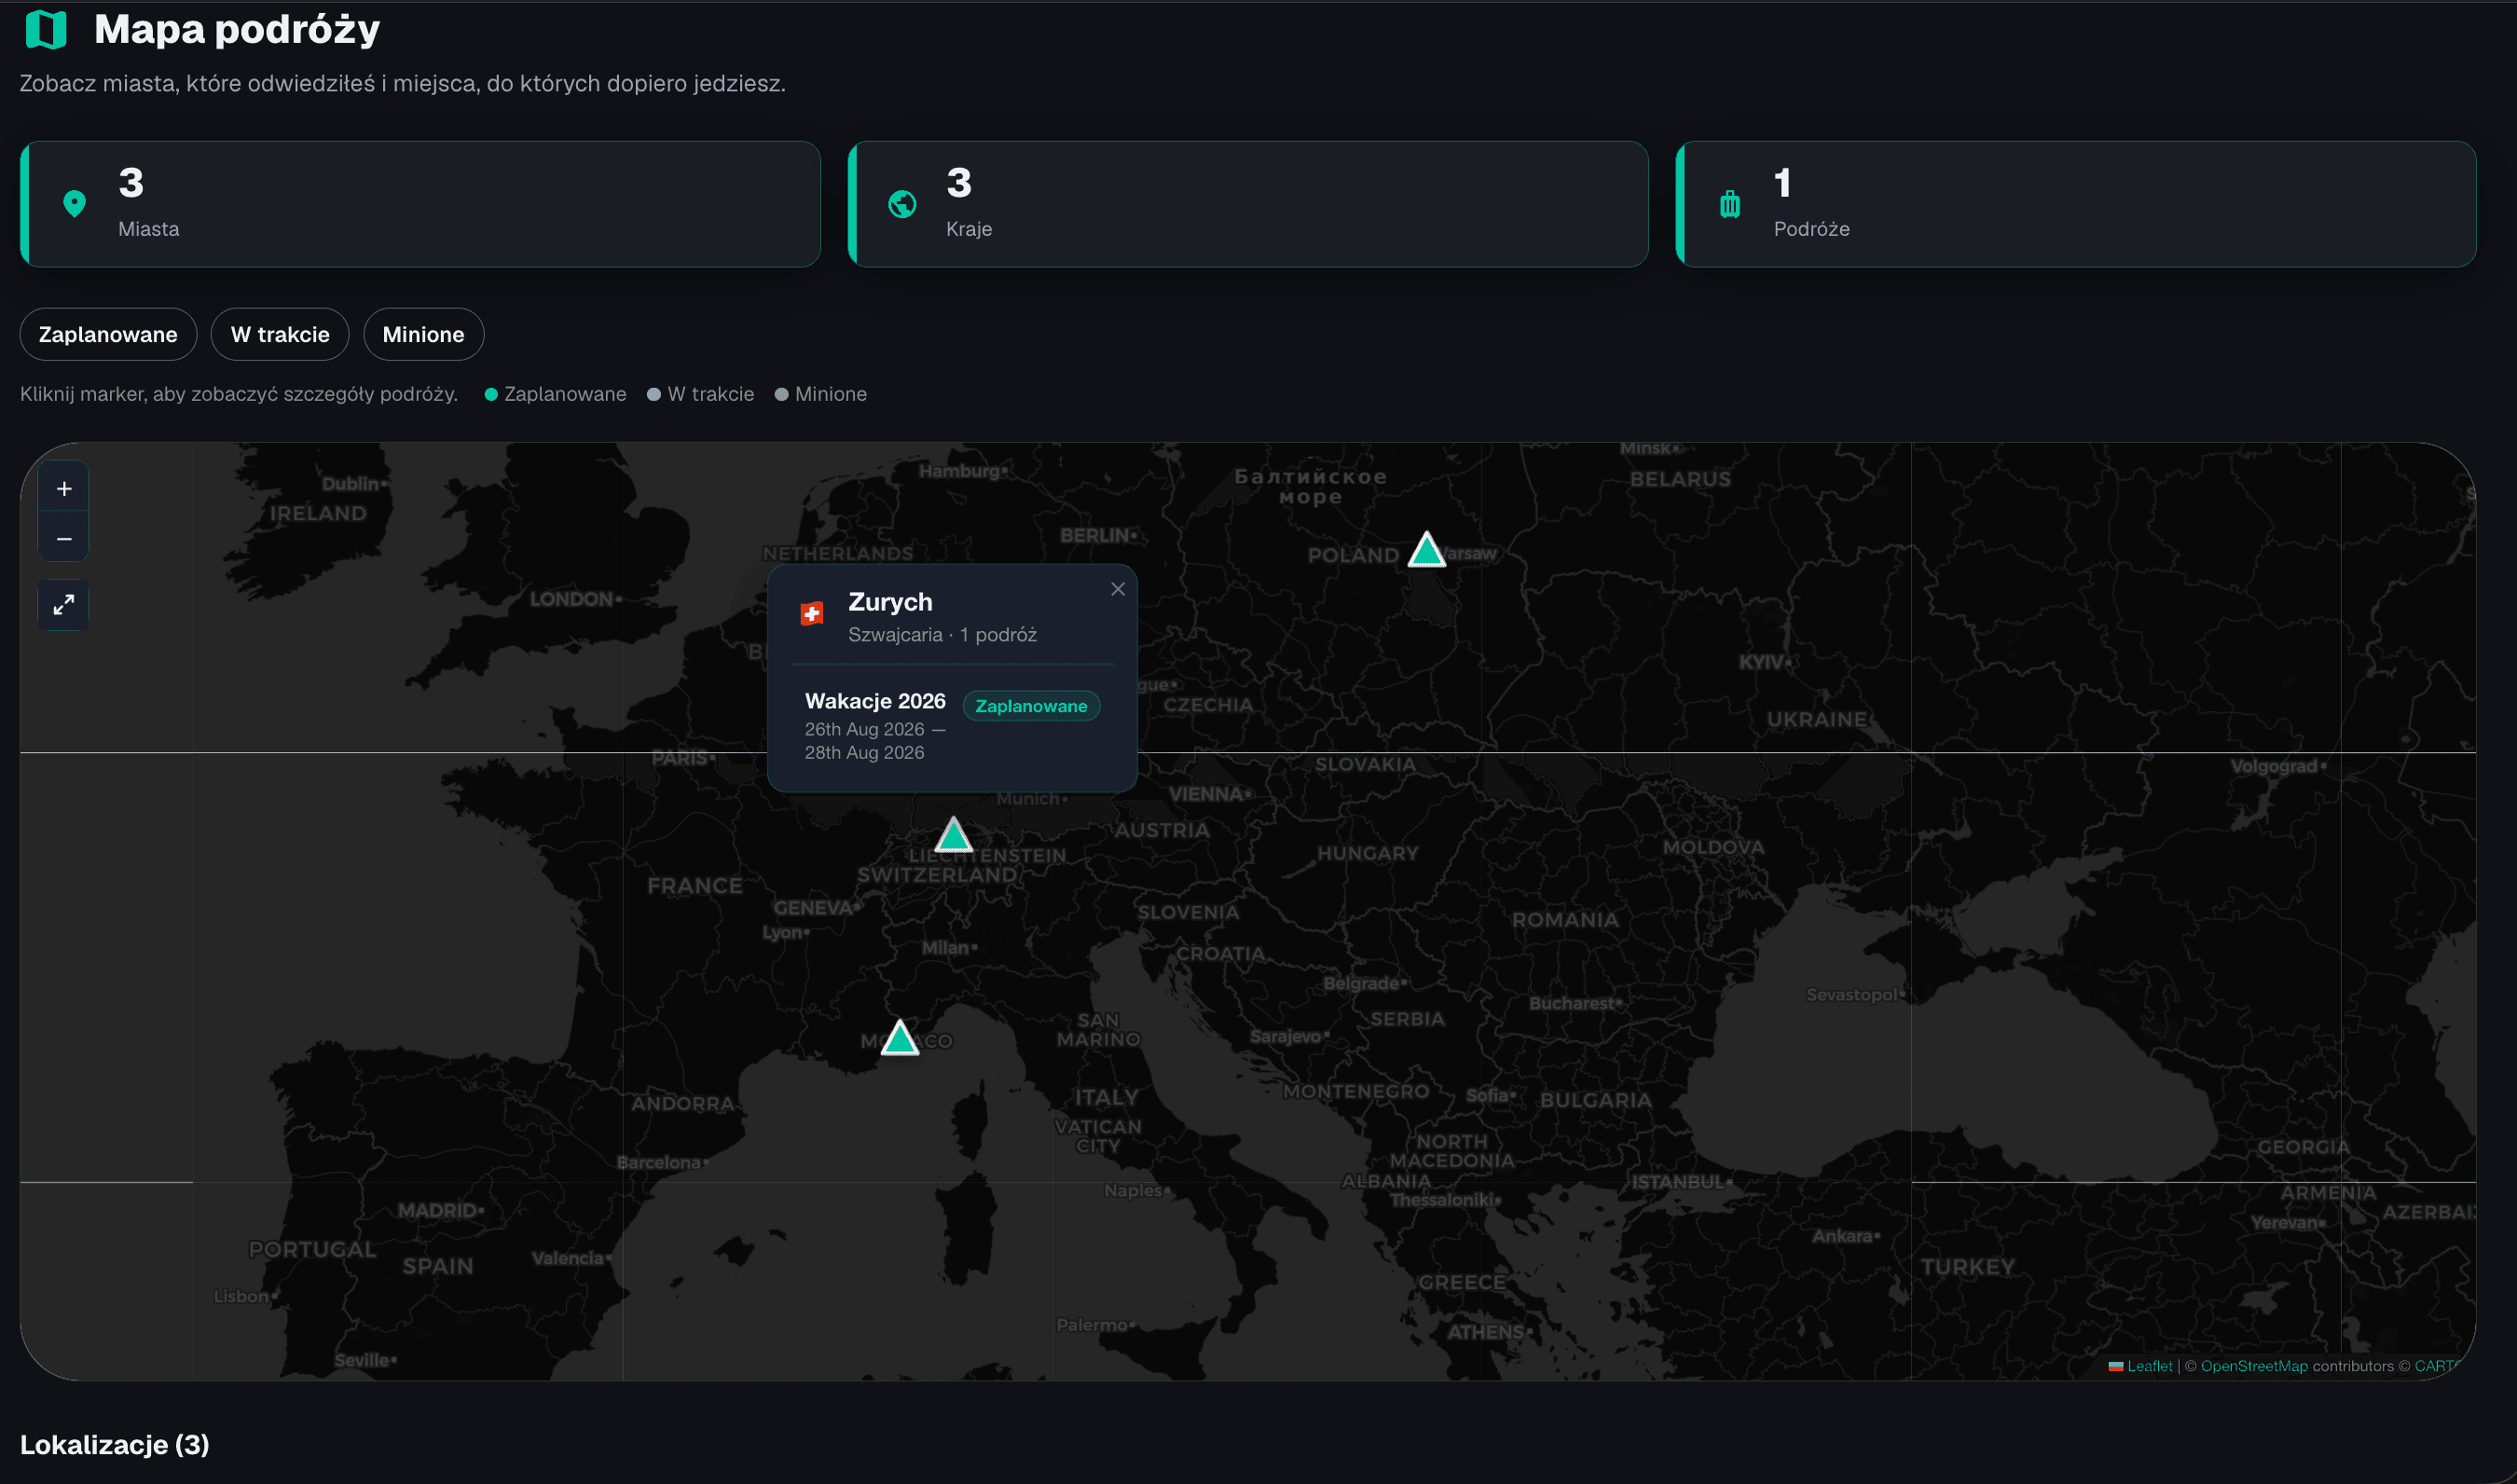Click the green Zaplanowane legend dot
This screenshot has height=1484, width=2517.
pyautogui.click(x=491, y=394)
